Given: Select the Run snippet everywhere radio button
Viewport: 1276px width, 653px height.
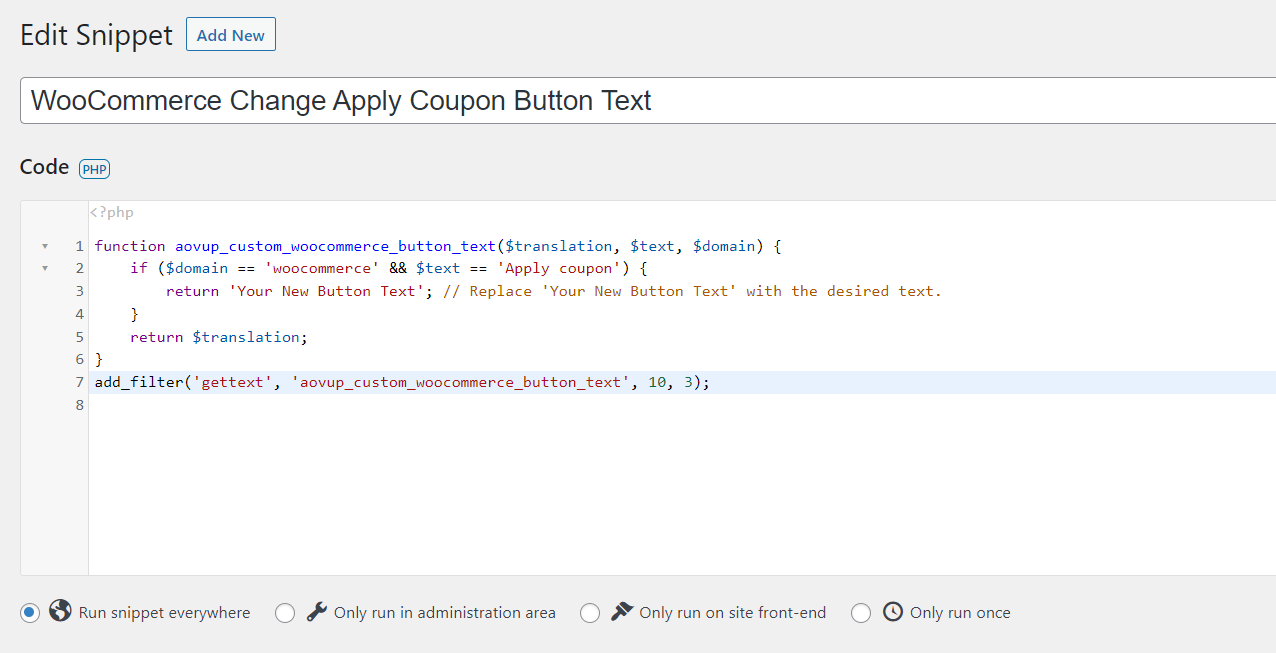Looking at the screenshot, I should click(x=30, y=612).
